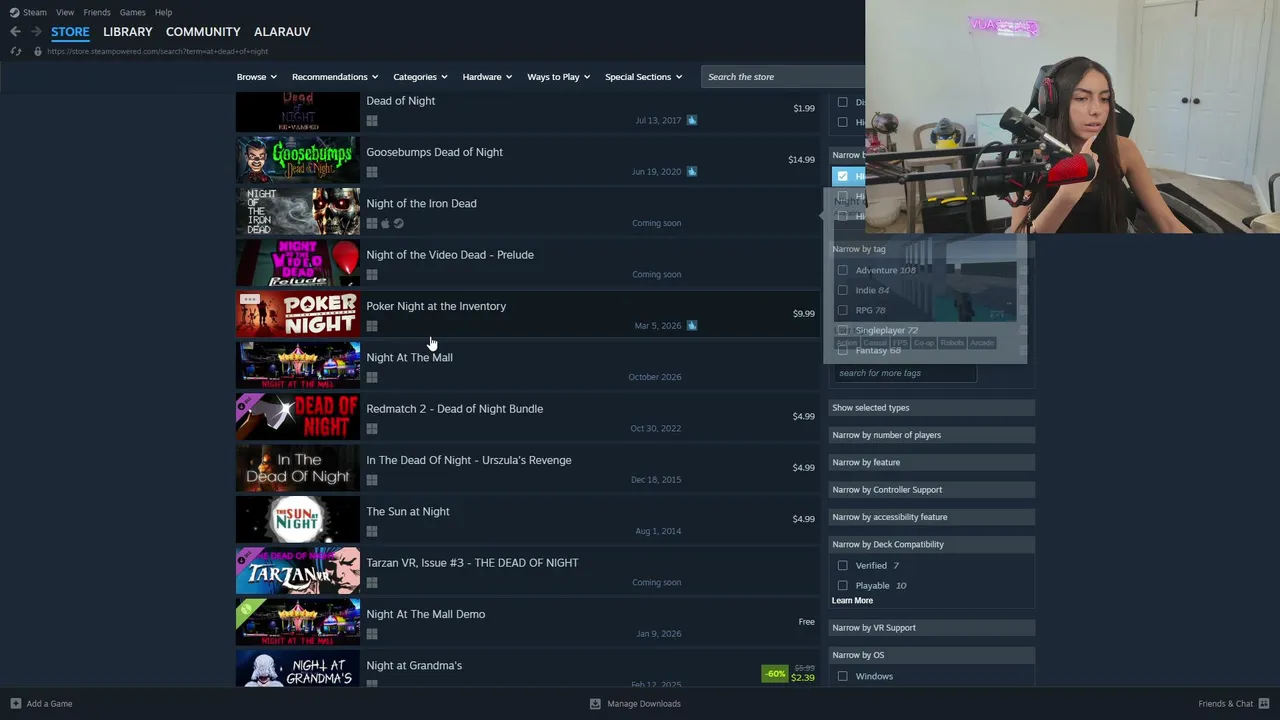1280x720 pixels.
Task: Open the Night at Grandma's game title
Action: (414, 666)
